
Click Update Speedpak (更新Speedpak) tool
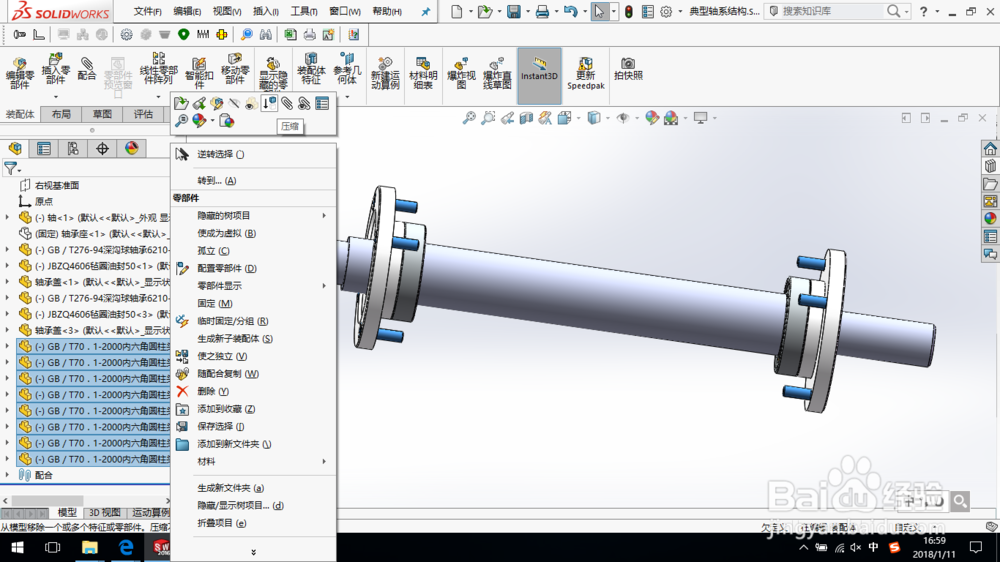click(x=585, y=73)
